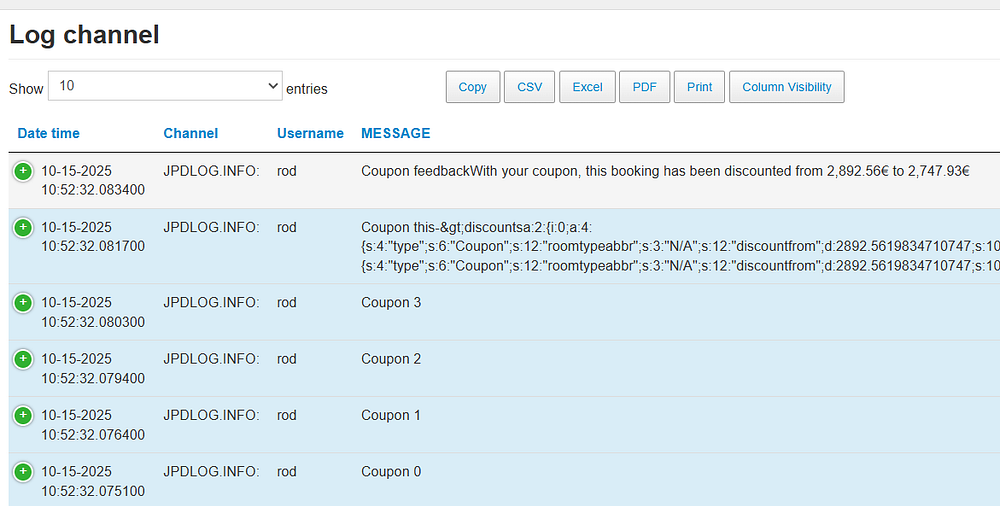Viewport: 1000px width, 506px height.
Task: Click the 'Coupon 1' message cell
Action: point(391,415)
